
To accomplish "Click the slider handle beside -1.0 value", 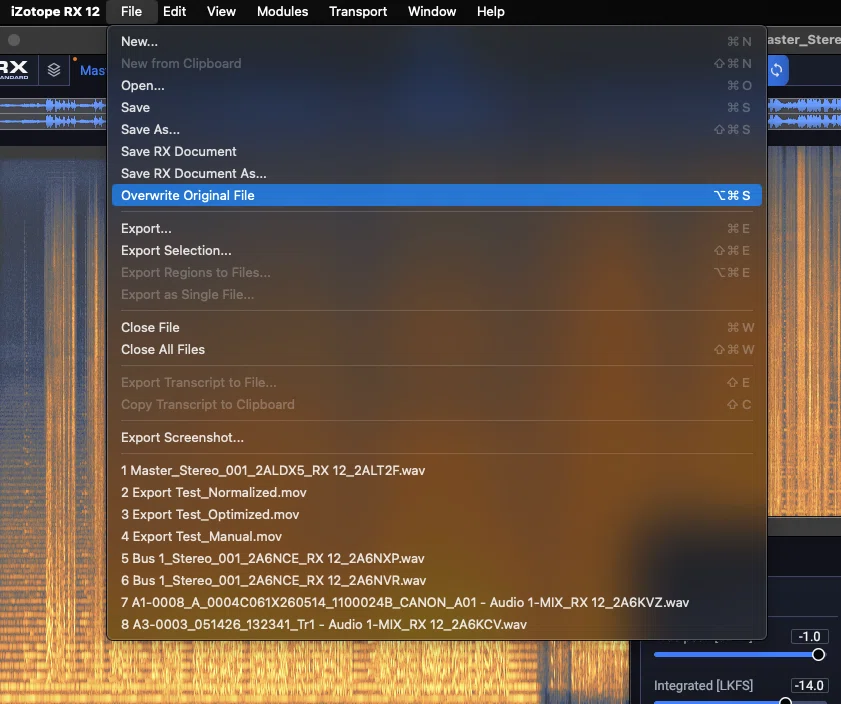I will pos(818,655).
